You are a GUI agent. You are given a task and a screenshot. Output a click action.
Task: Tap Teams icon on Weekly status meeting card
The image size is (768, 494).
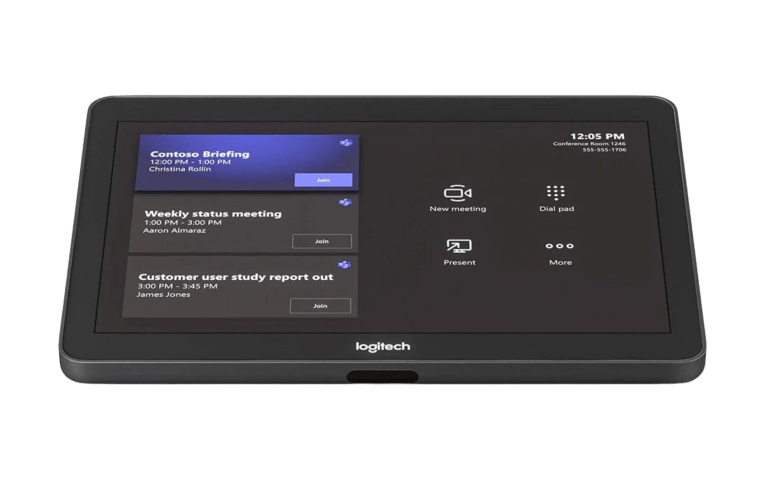(345, 202)
